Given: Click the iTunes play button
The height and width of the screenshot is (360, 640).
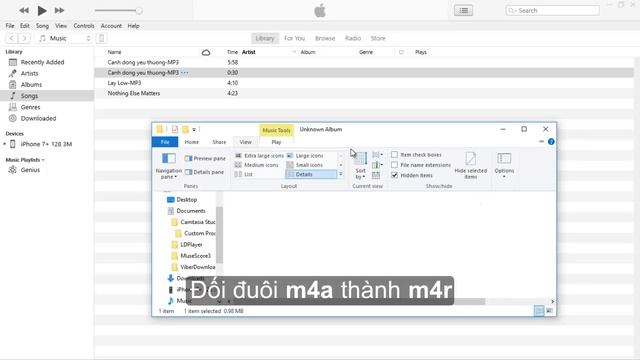Looking at the screenshot, I should tap(42, 11).
